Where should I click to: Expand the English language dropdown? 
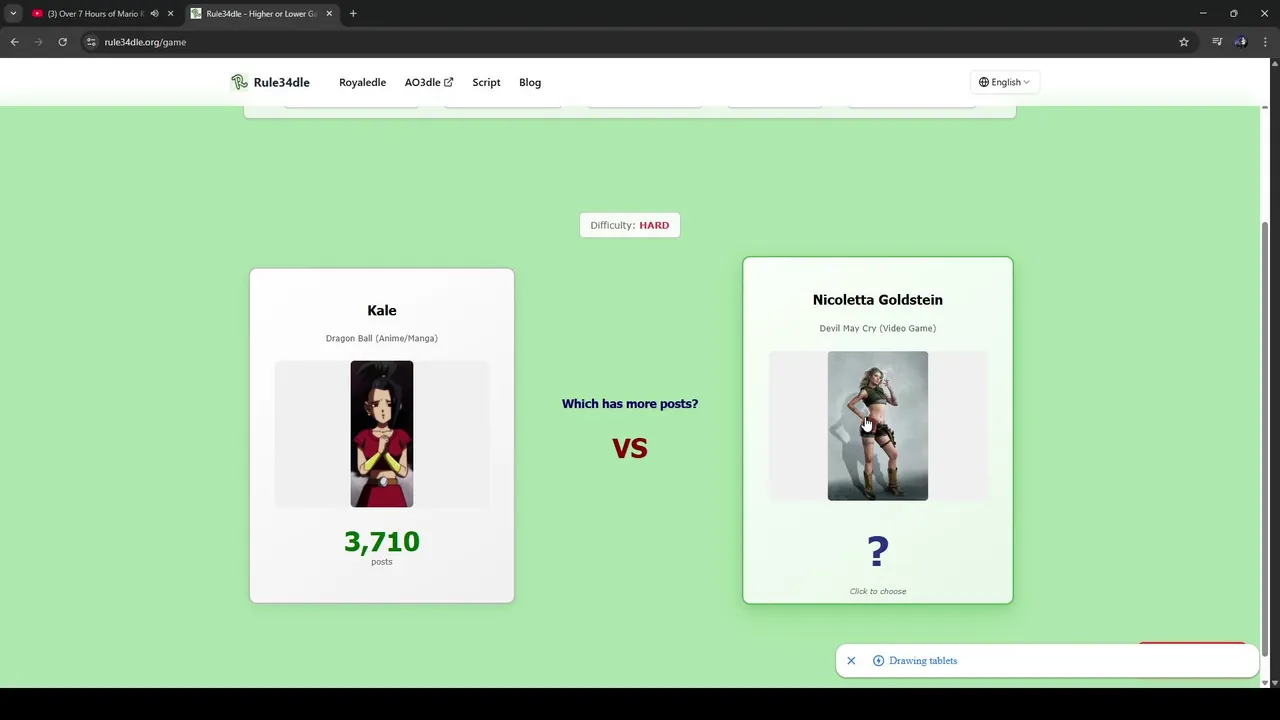tap(1004, 82)
